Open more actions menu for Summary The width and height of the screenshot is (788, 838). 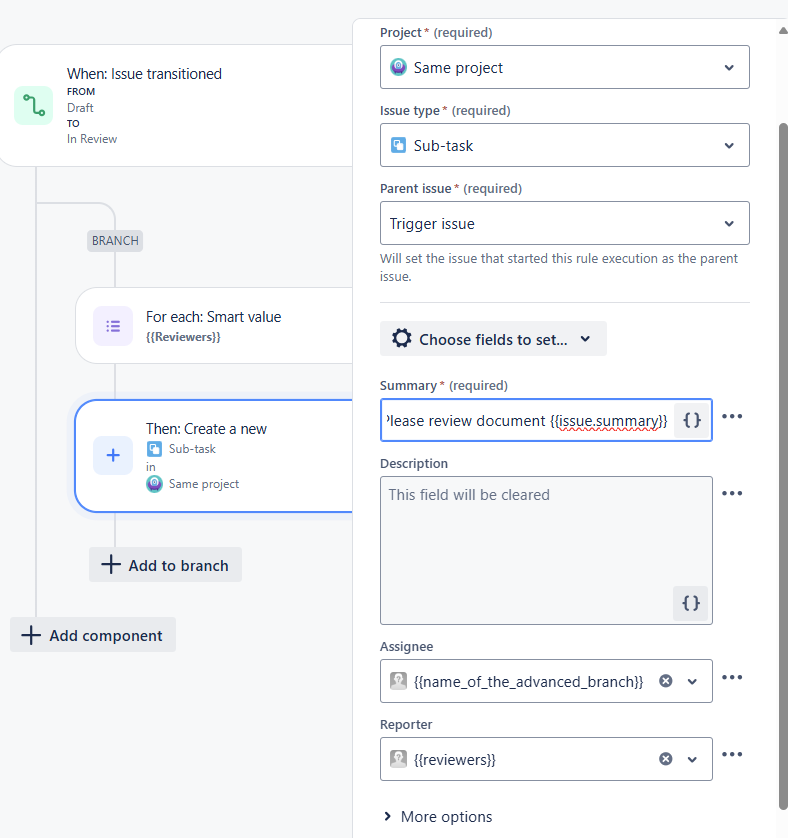pos(732,416)
